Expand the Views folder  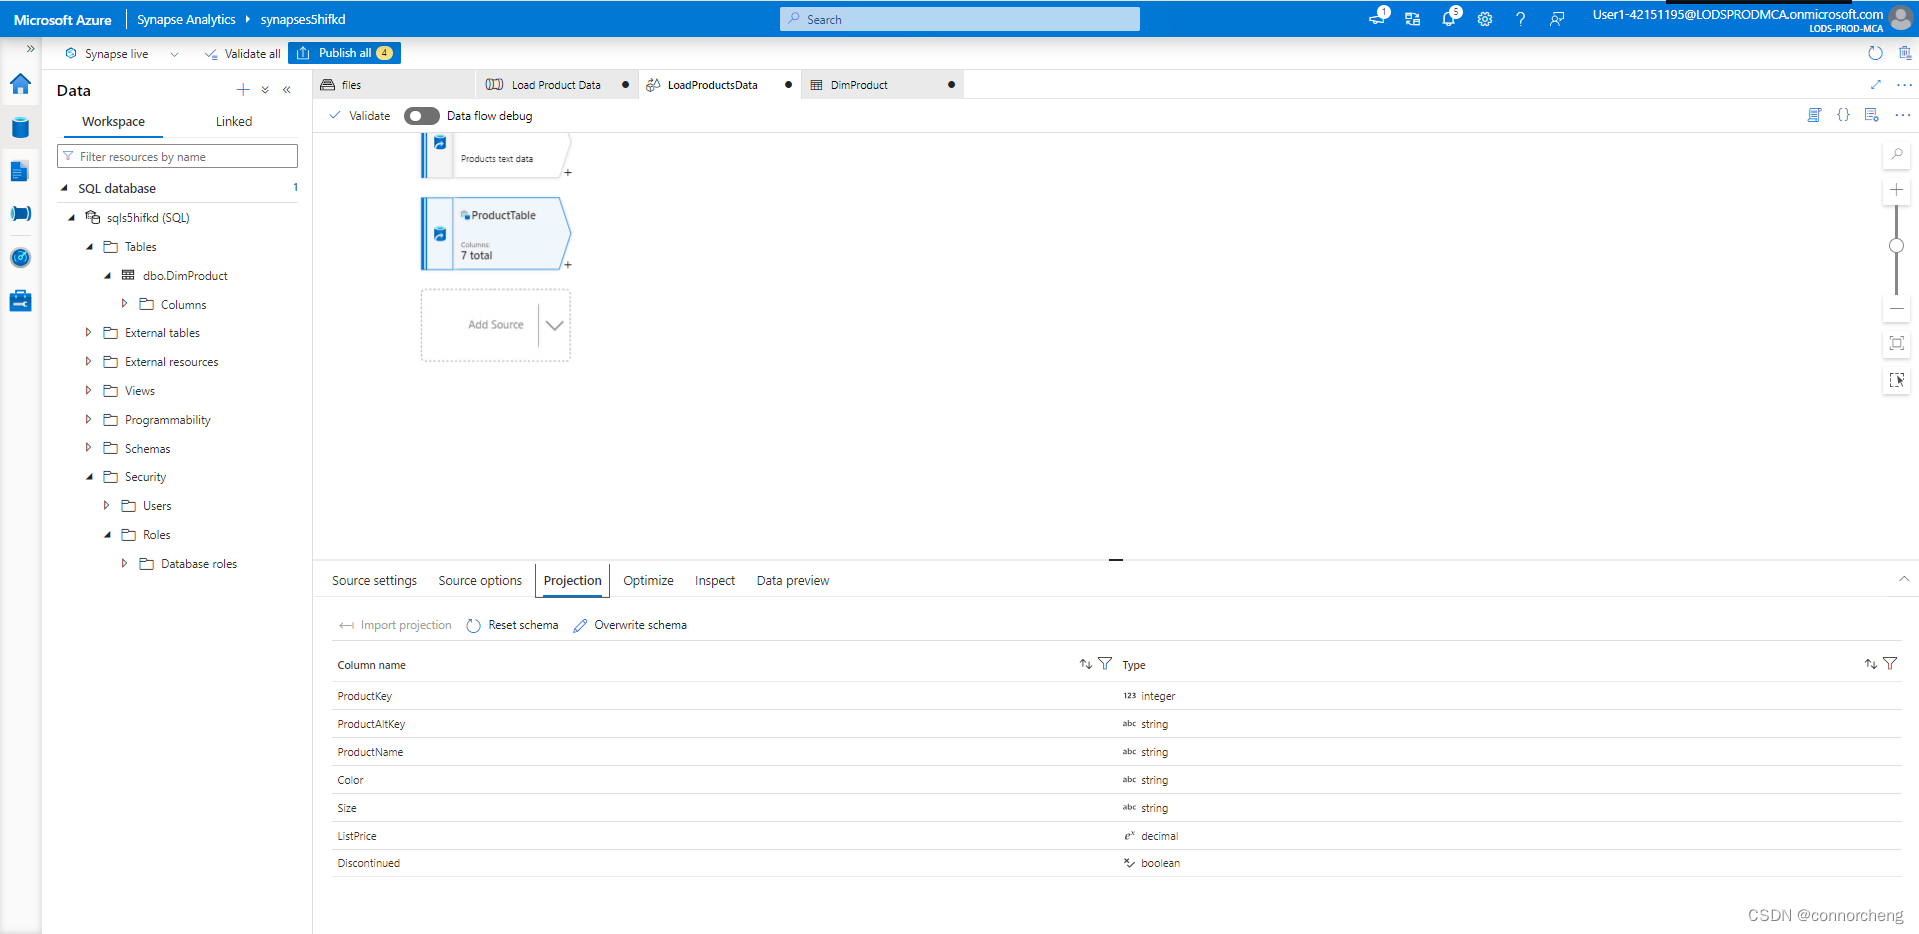88,391
